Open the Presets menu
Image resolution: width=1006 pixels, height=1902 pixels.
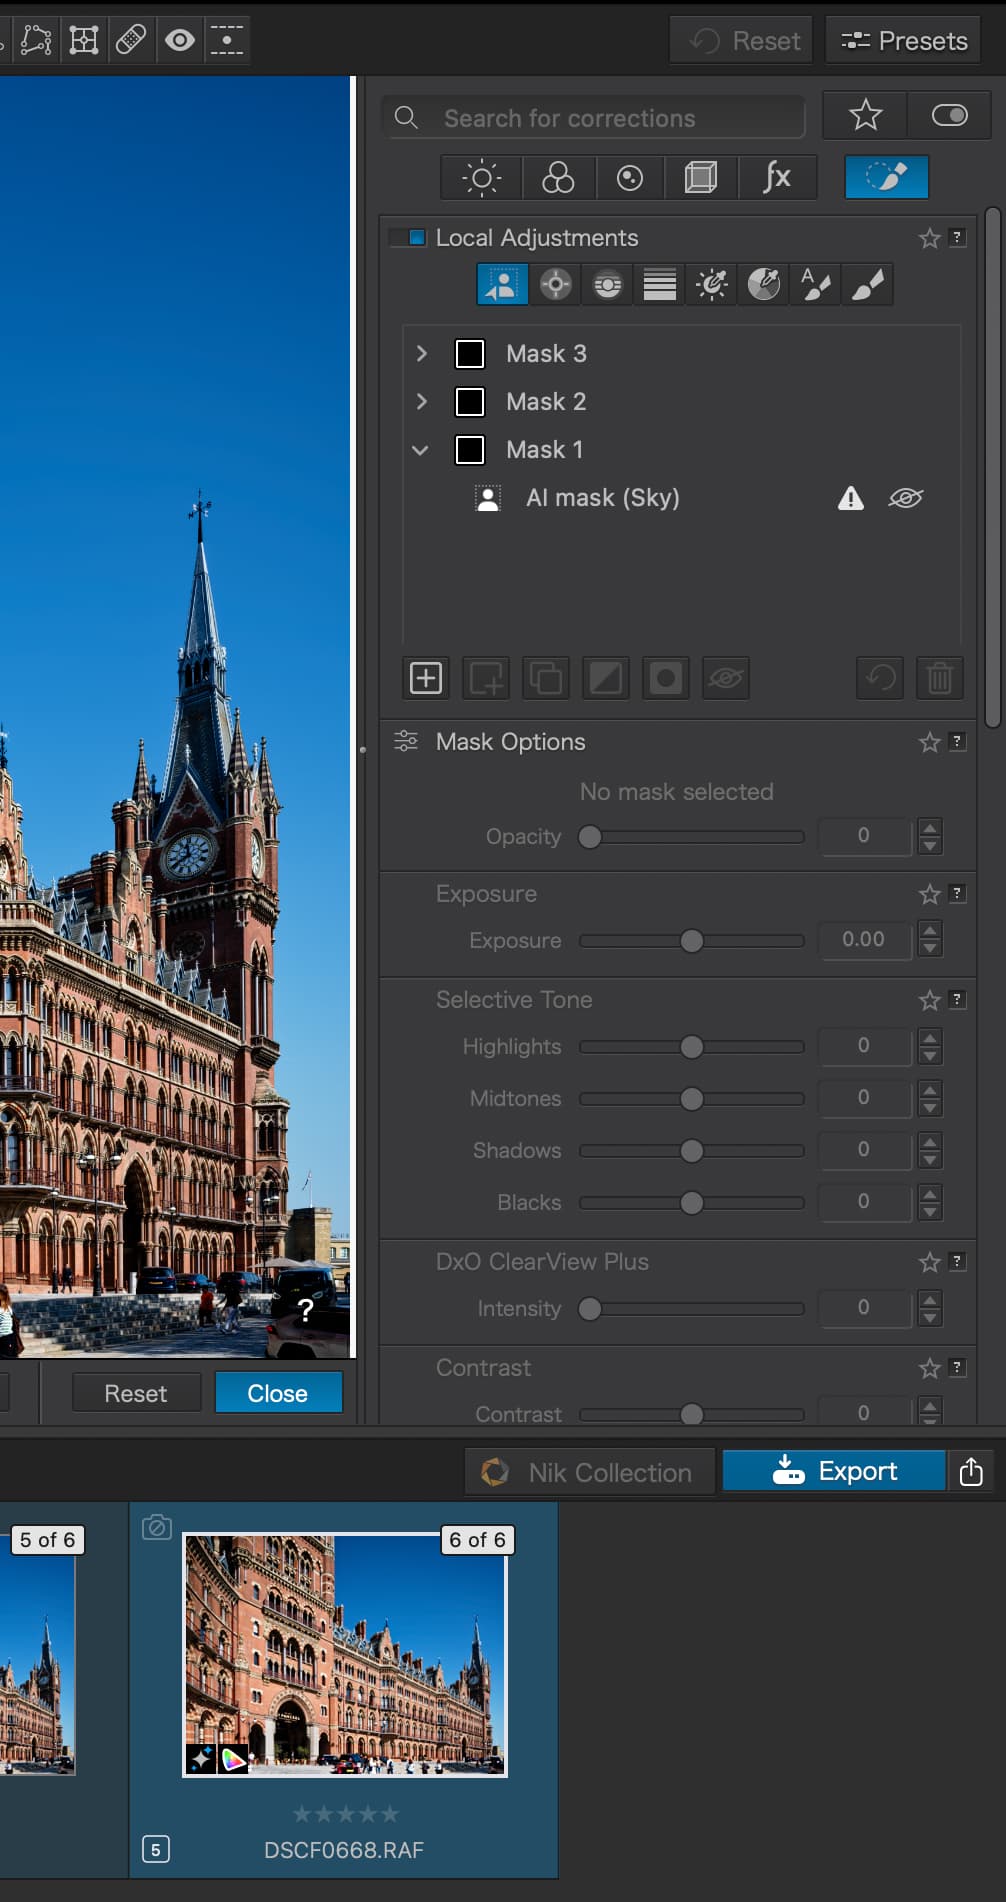[903, 41]
